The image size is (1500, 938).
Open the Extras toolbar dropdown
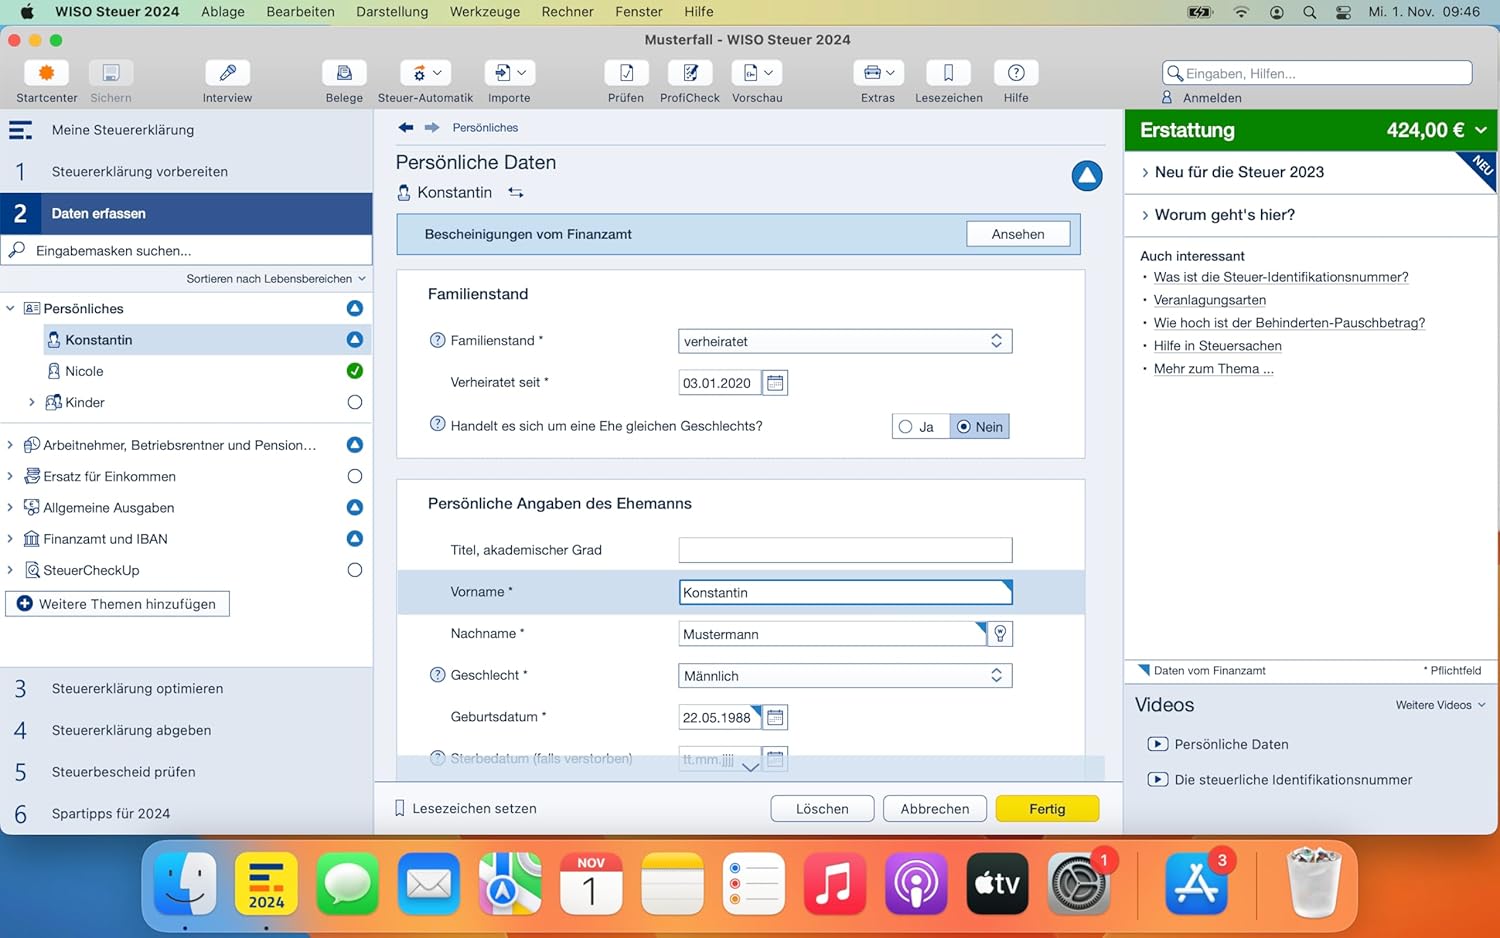[x=878, y=73]
